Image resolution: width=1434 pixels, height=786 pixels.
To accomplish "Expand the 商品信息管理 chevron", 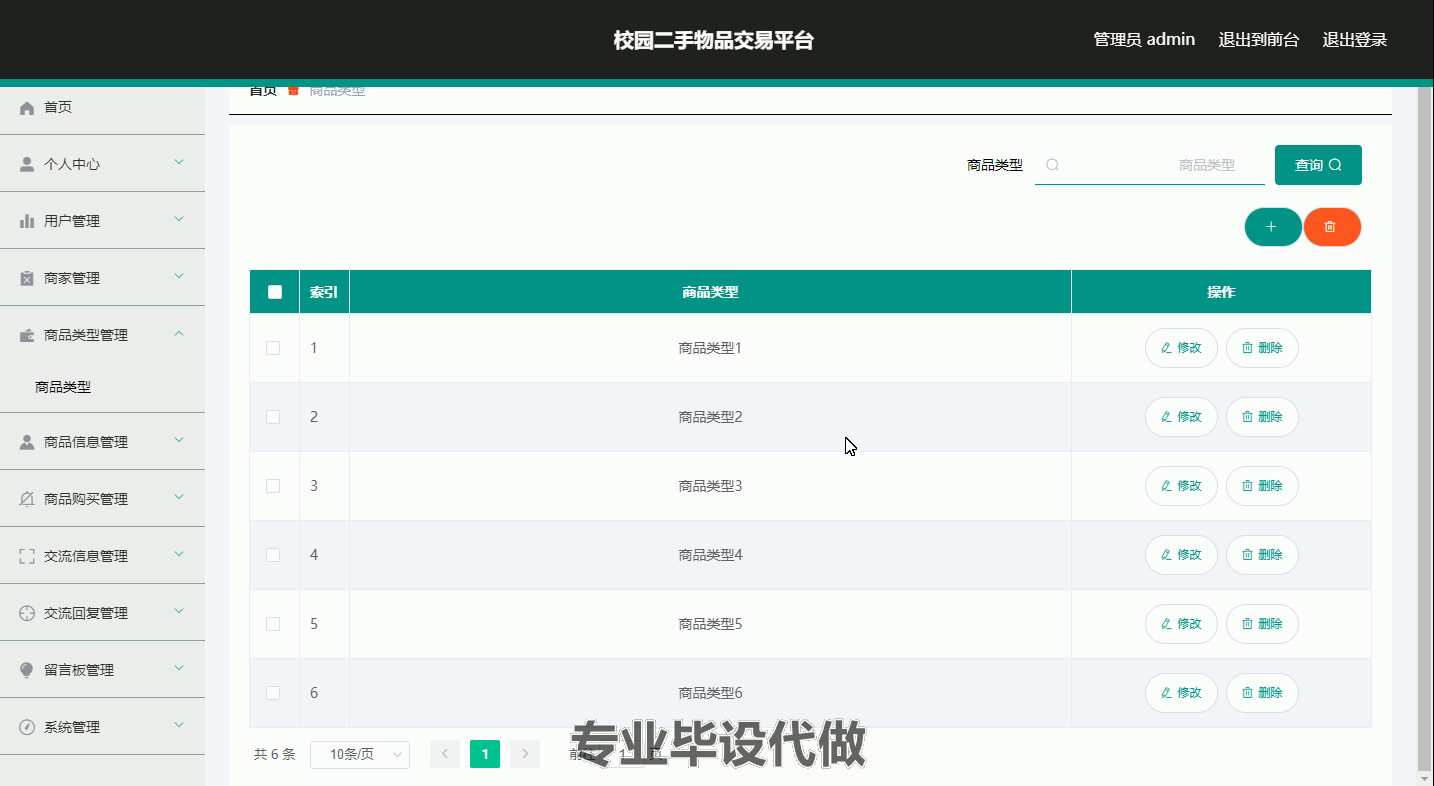I will (x=179, y=440).
